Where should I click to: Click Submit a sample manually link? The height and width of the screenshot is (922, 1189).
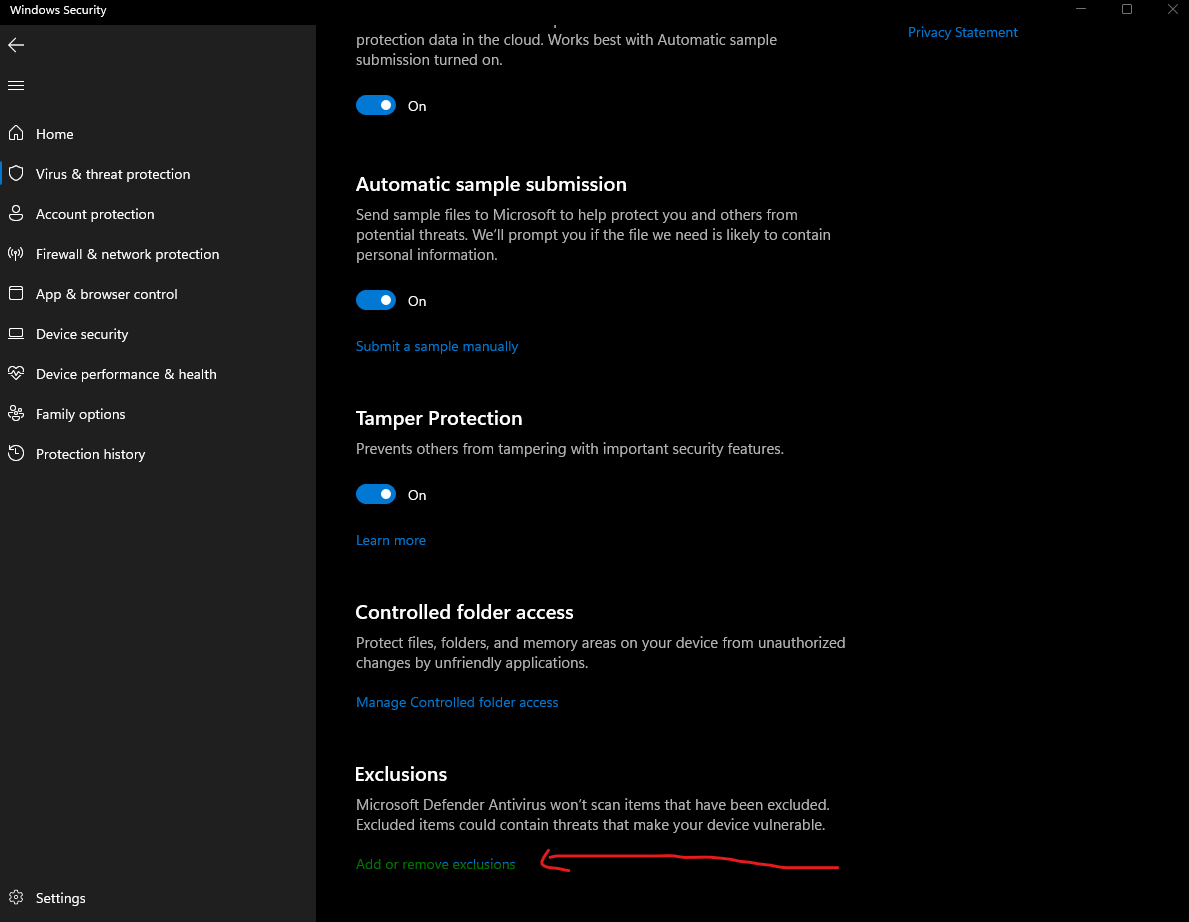(x=437, y=346)
